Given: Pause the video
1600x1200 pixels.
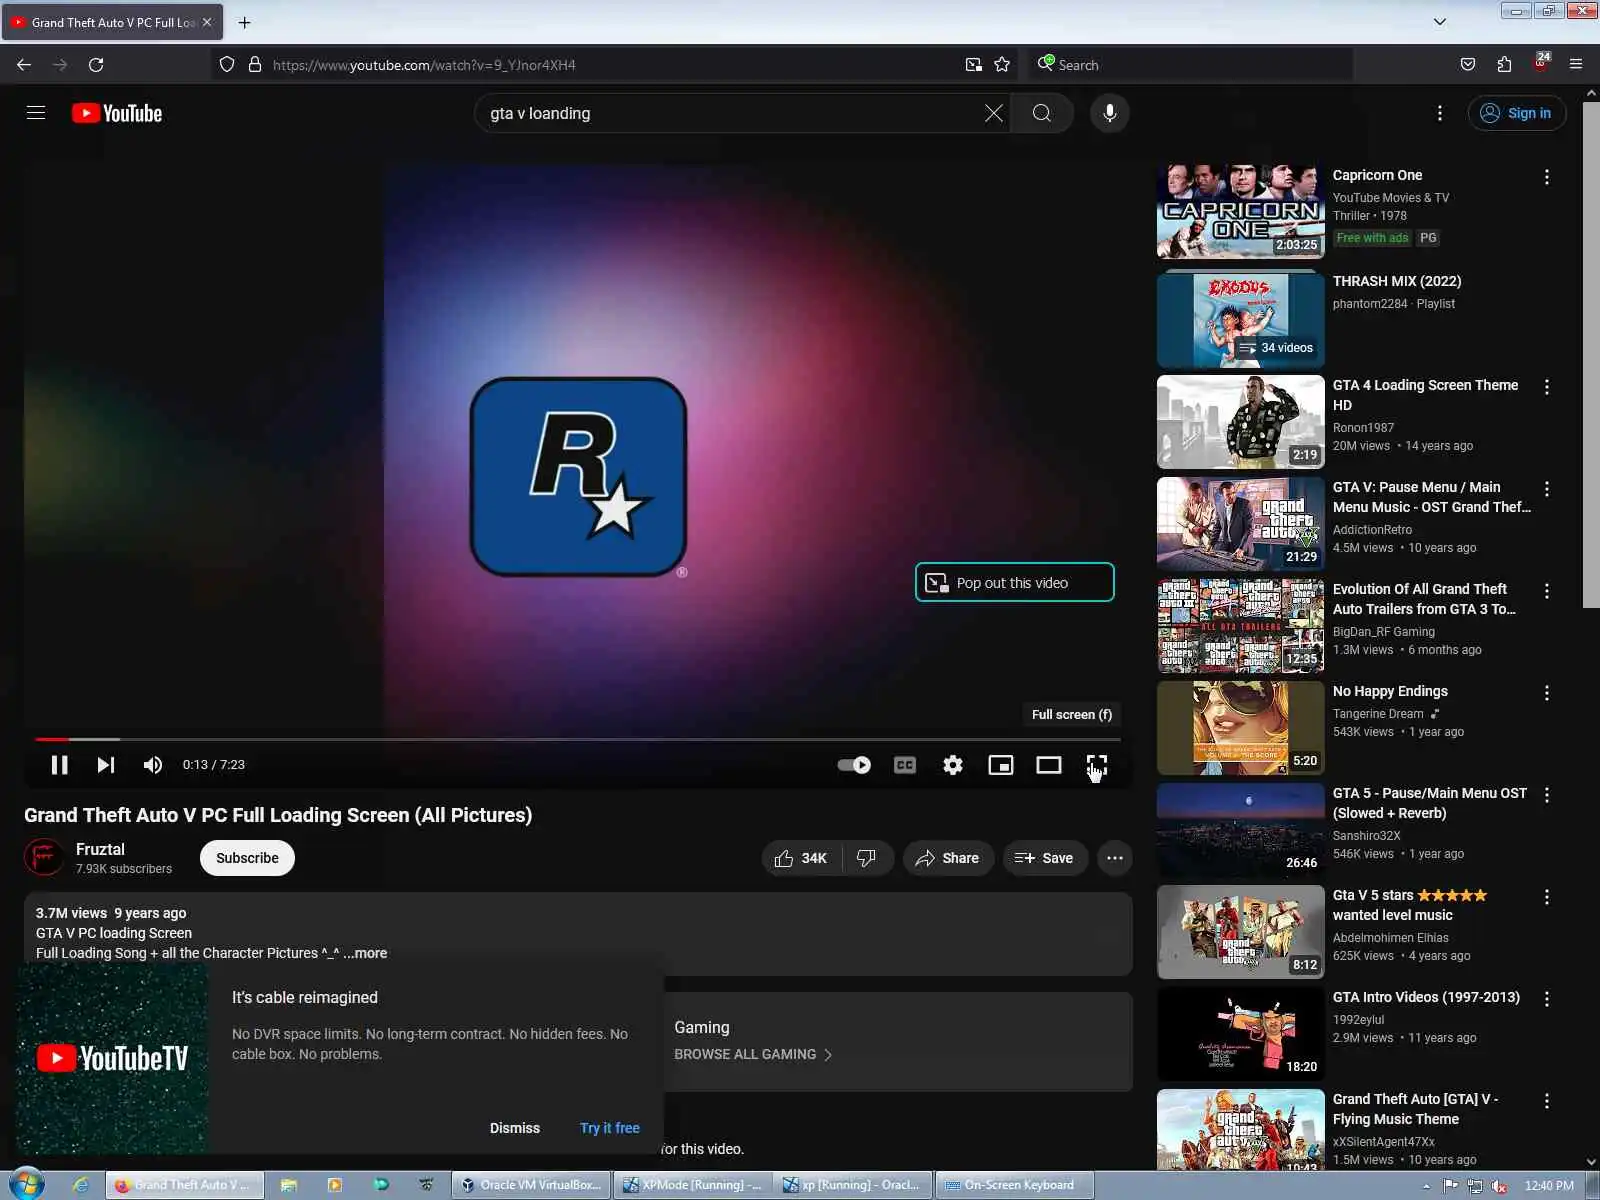Looking at the screenshot, I should pyautogui.click(x=60, y=765).
